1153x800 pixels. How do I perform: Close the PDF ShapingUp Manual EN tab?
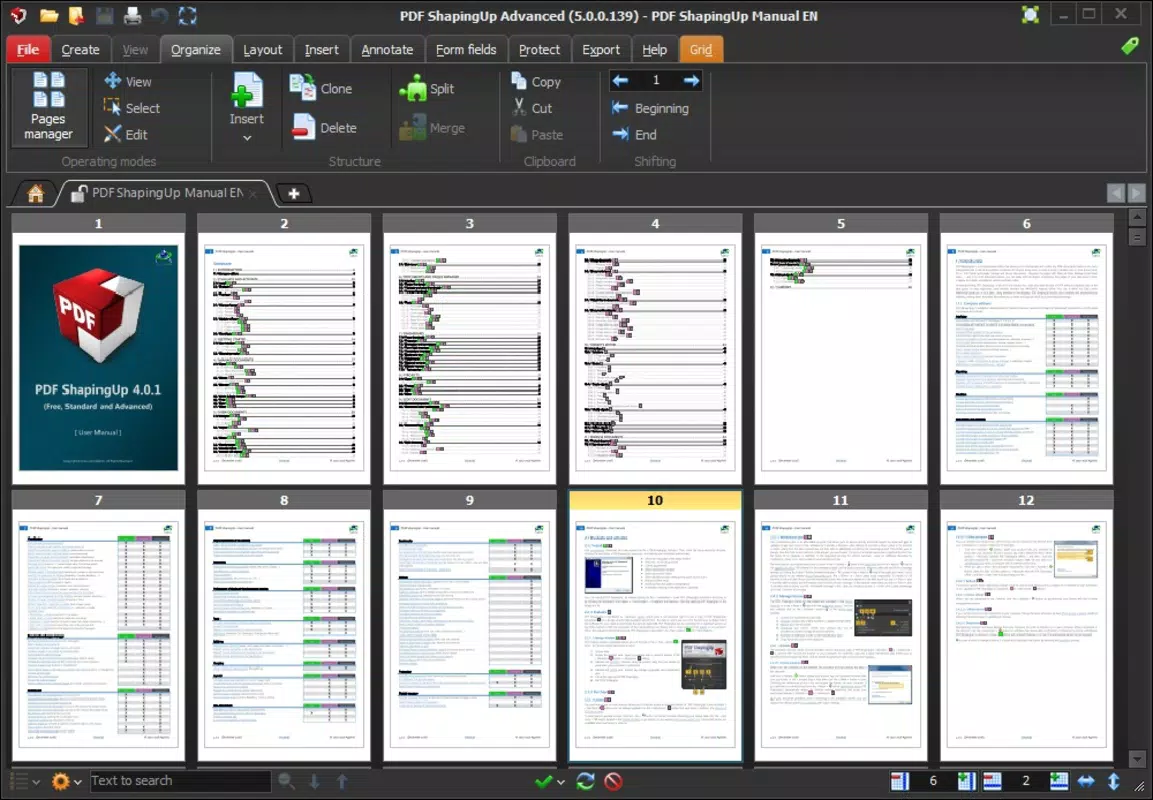point(252,193)
